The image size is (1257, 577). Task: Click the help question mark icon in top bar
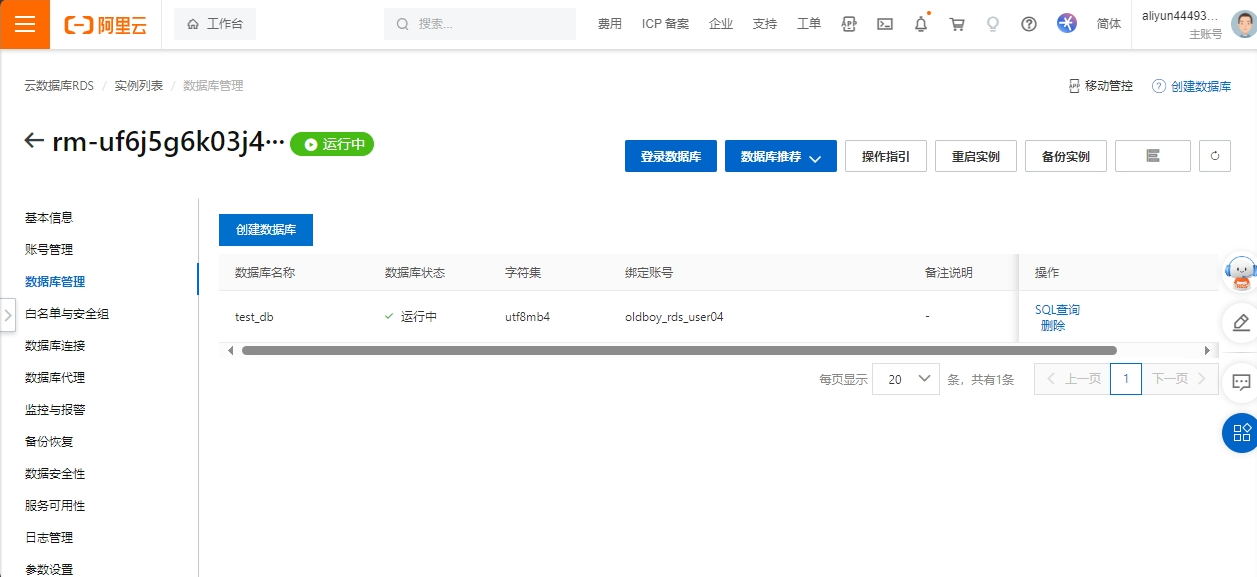(1029, 24)
